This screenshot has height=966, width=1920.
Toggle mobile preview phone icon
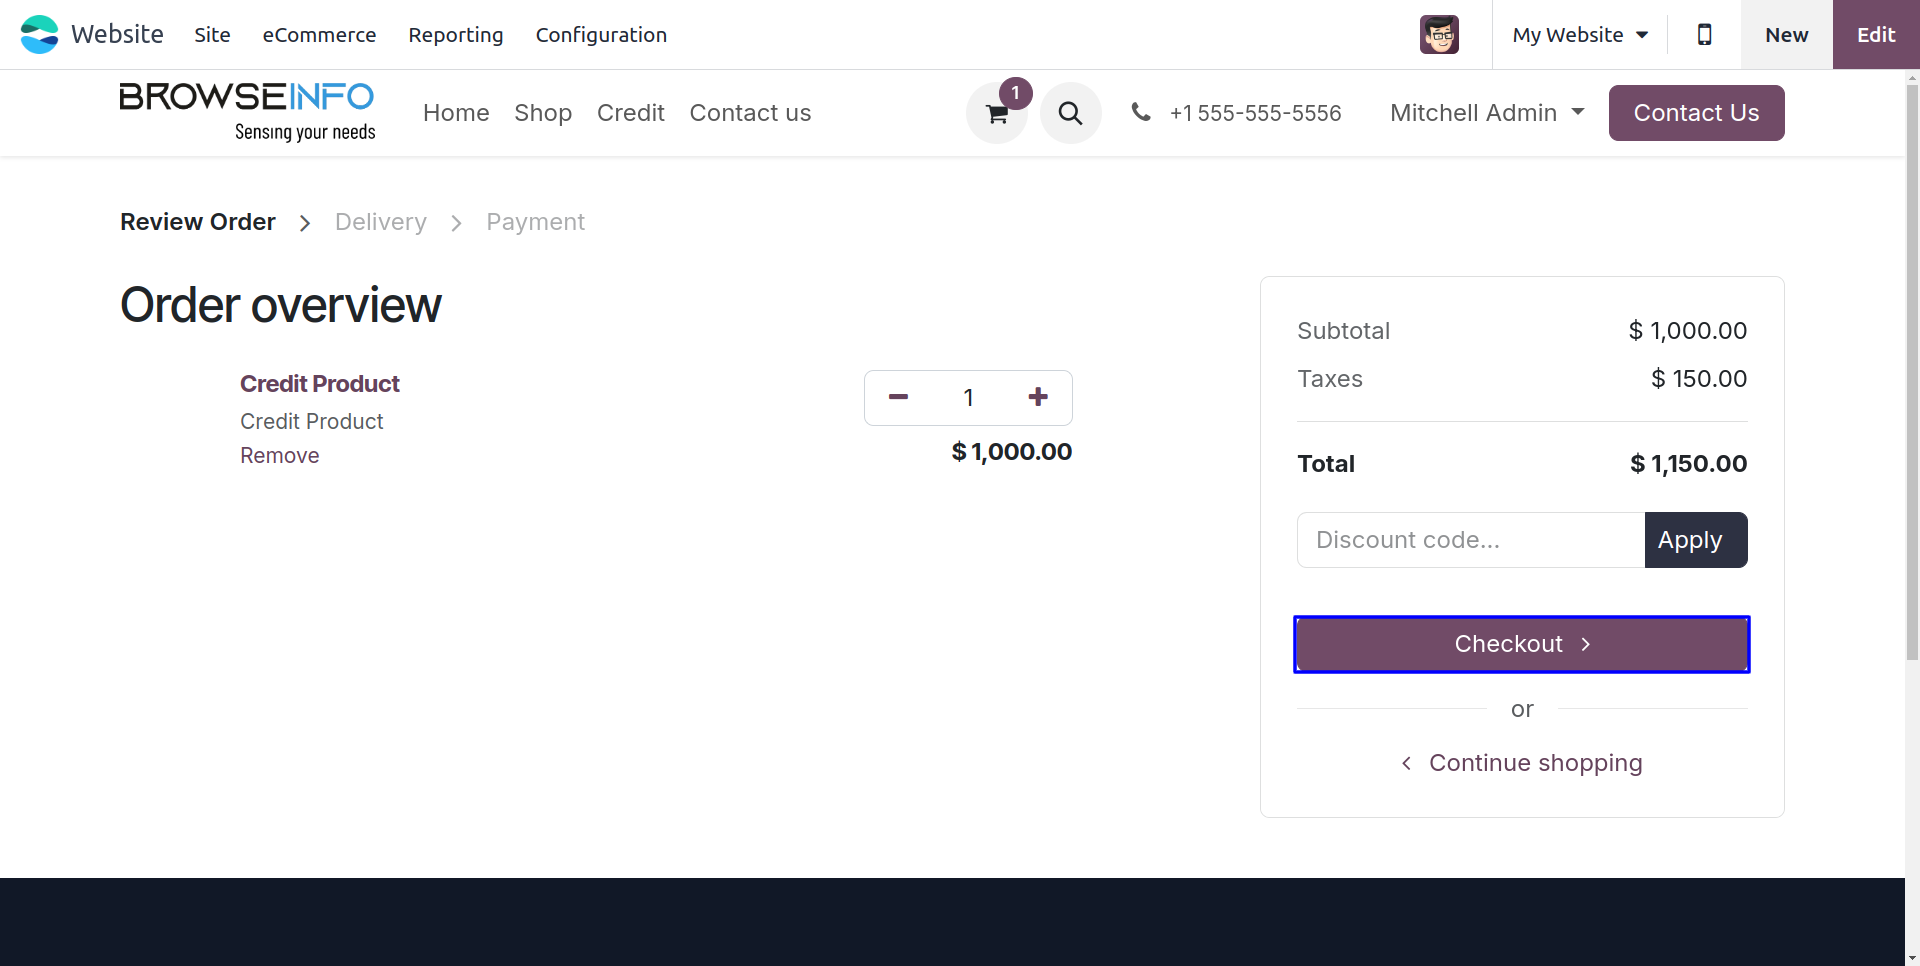point(1704,35)
